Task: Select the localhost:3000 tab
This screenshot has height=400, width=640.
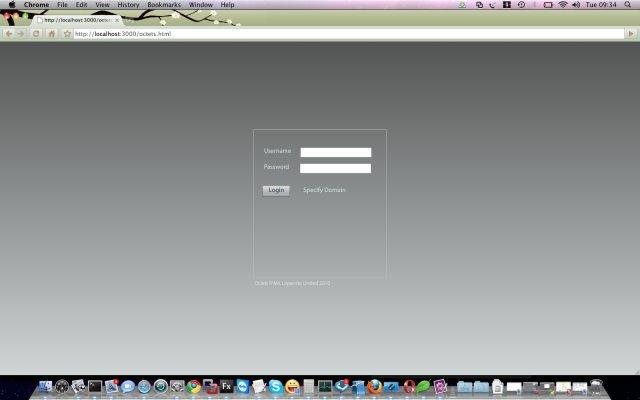Action: click(78, 20)
